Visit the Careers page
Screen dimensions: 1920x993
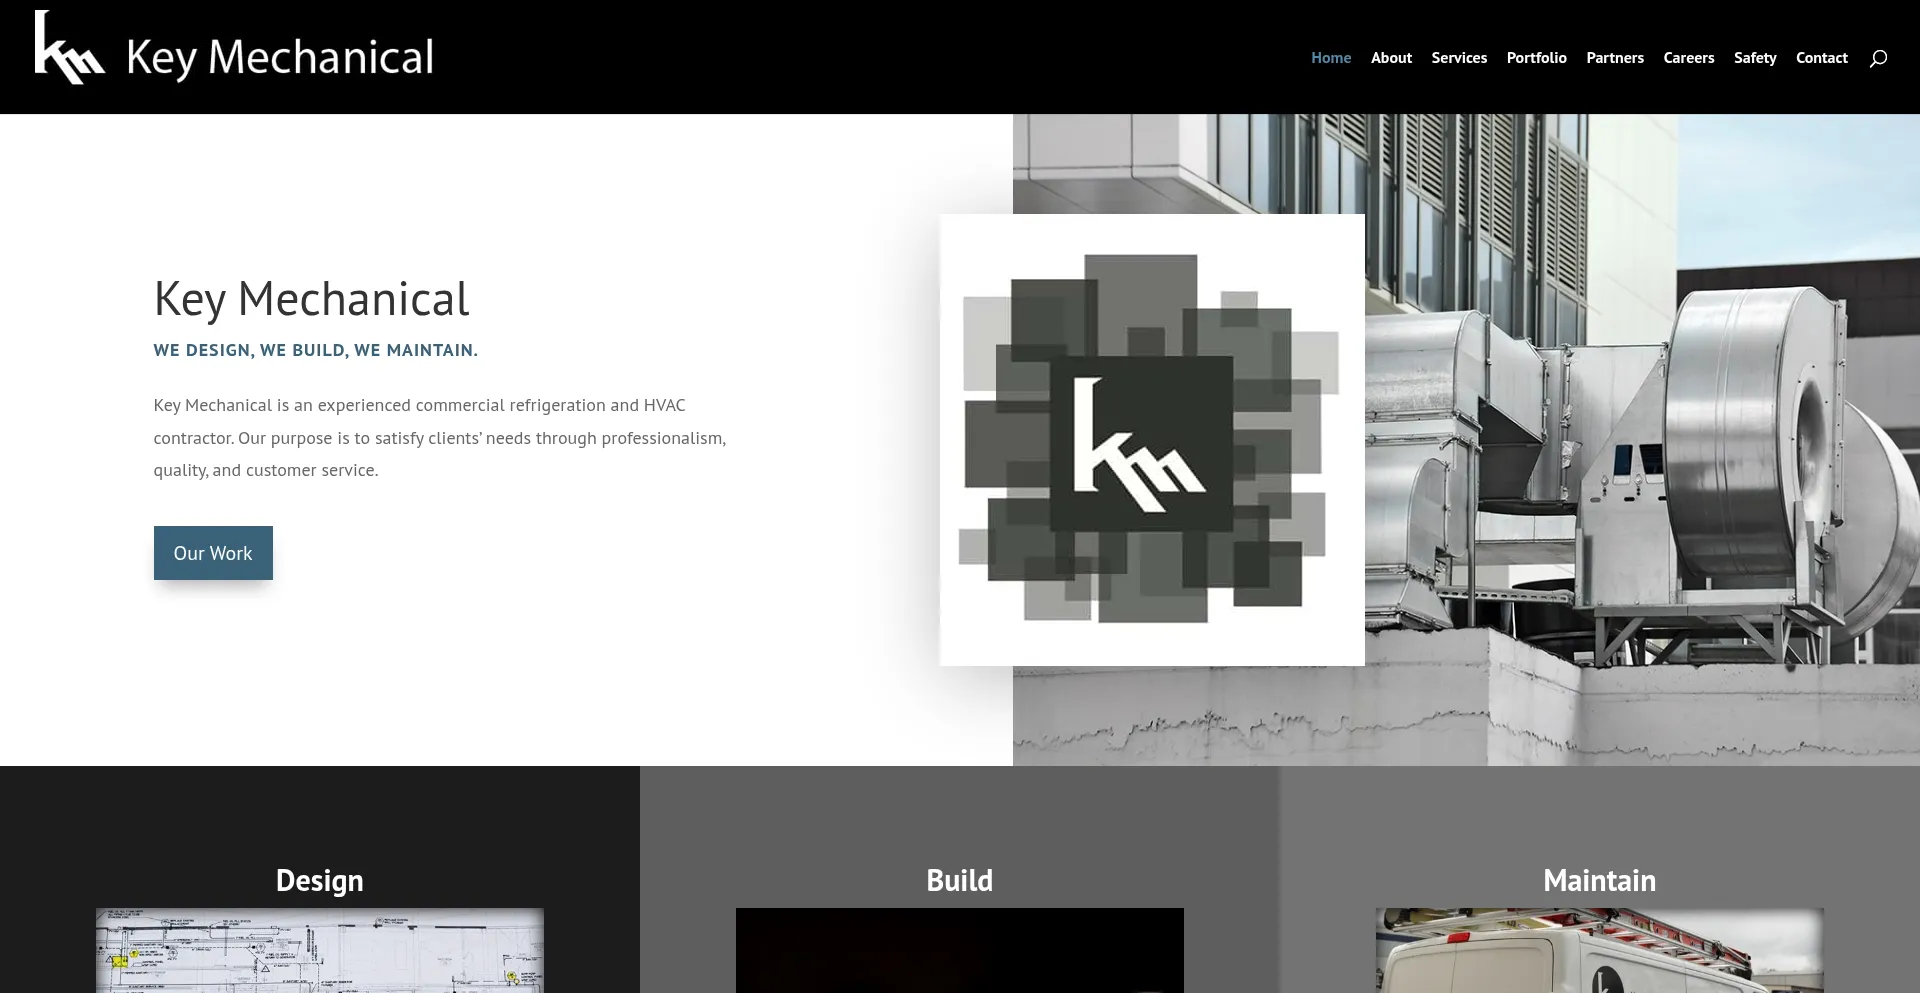tap(1688, 57)
